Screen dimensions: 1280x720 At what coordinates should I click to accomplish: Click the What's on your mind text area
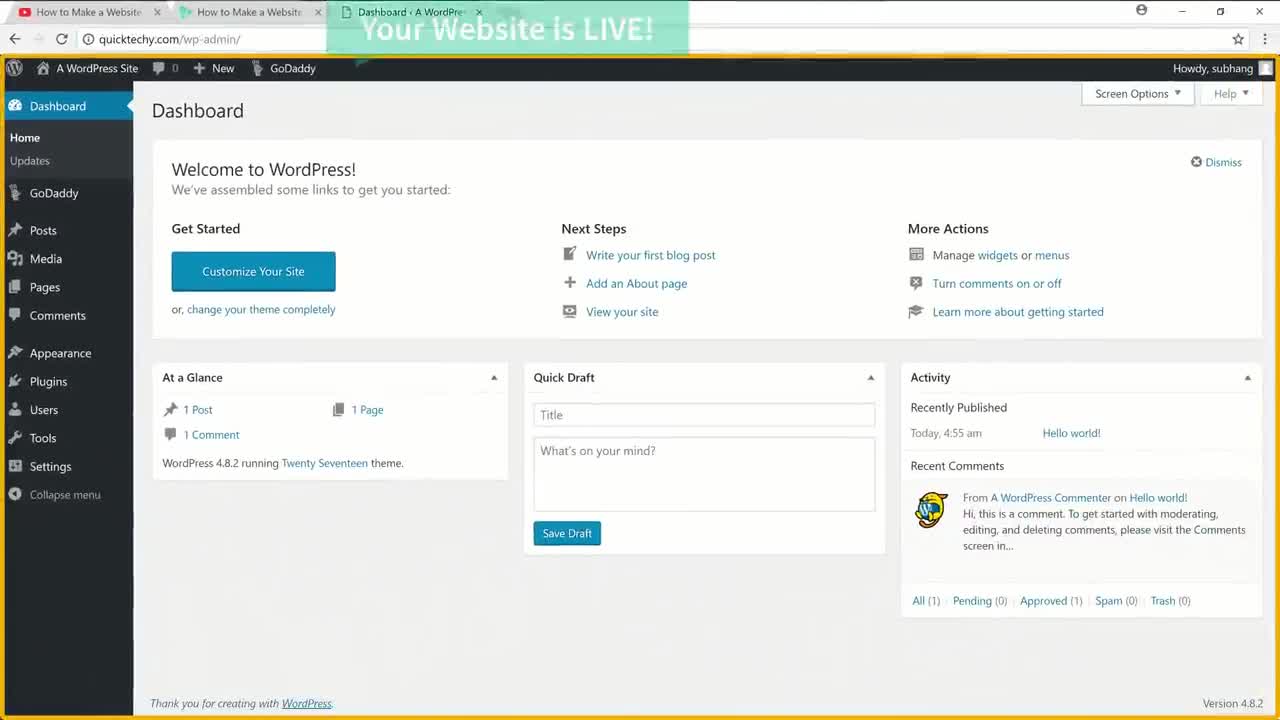point(704,474)
